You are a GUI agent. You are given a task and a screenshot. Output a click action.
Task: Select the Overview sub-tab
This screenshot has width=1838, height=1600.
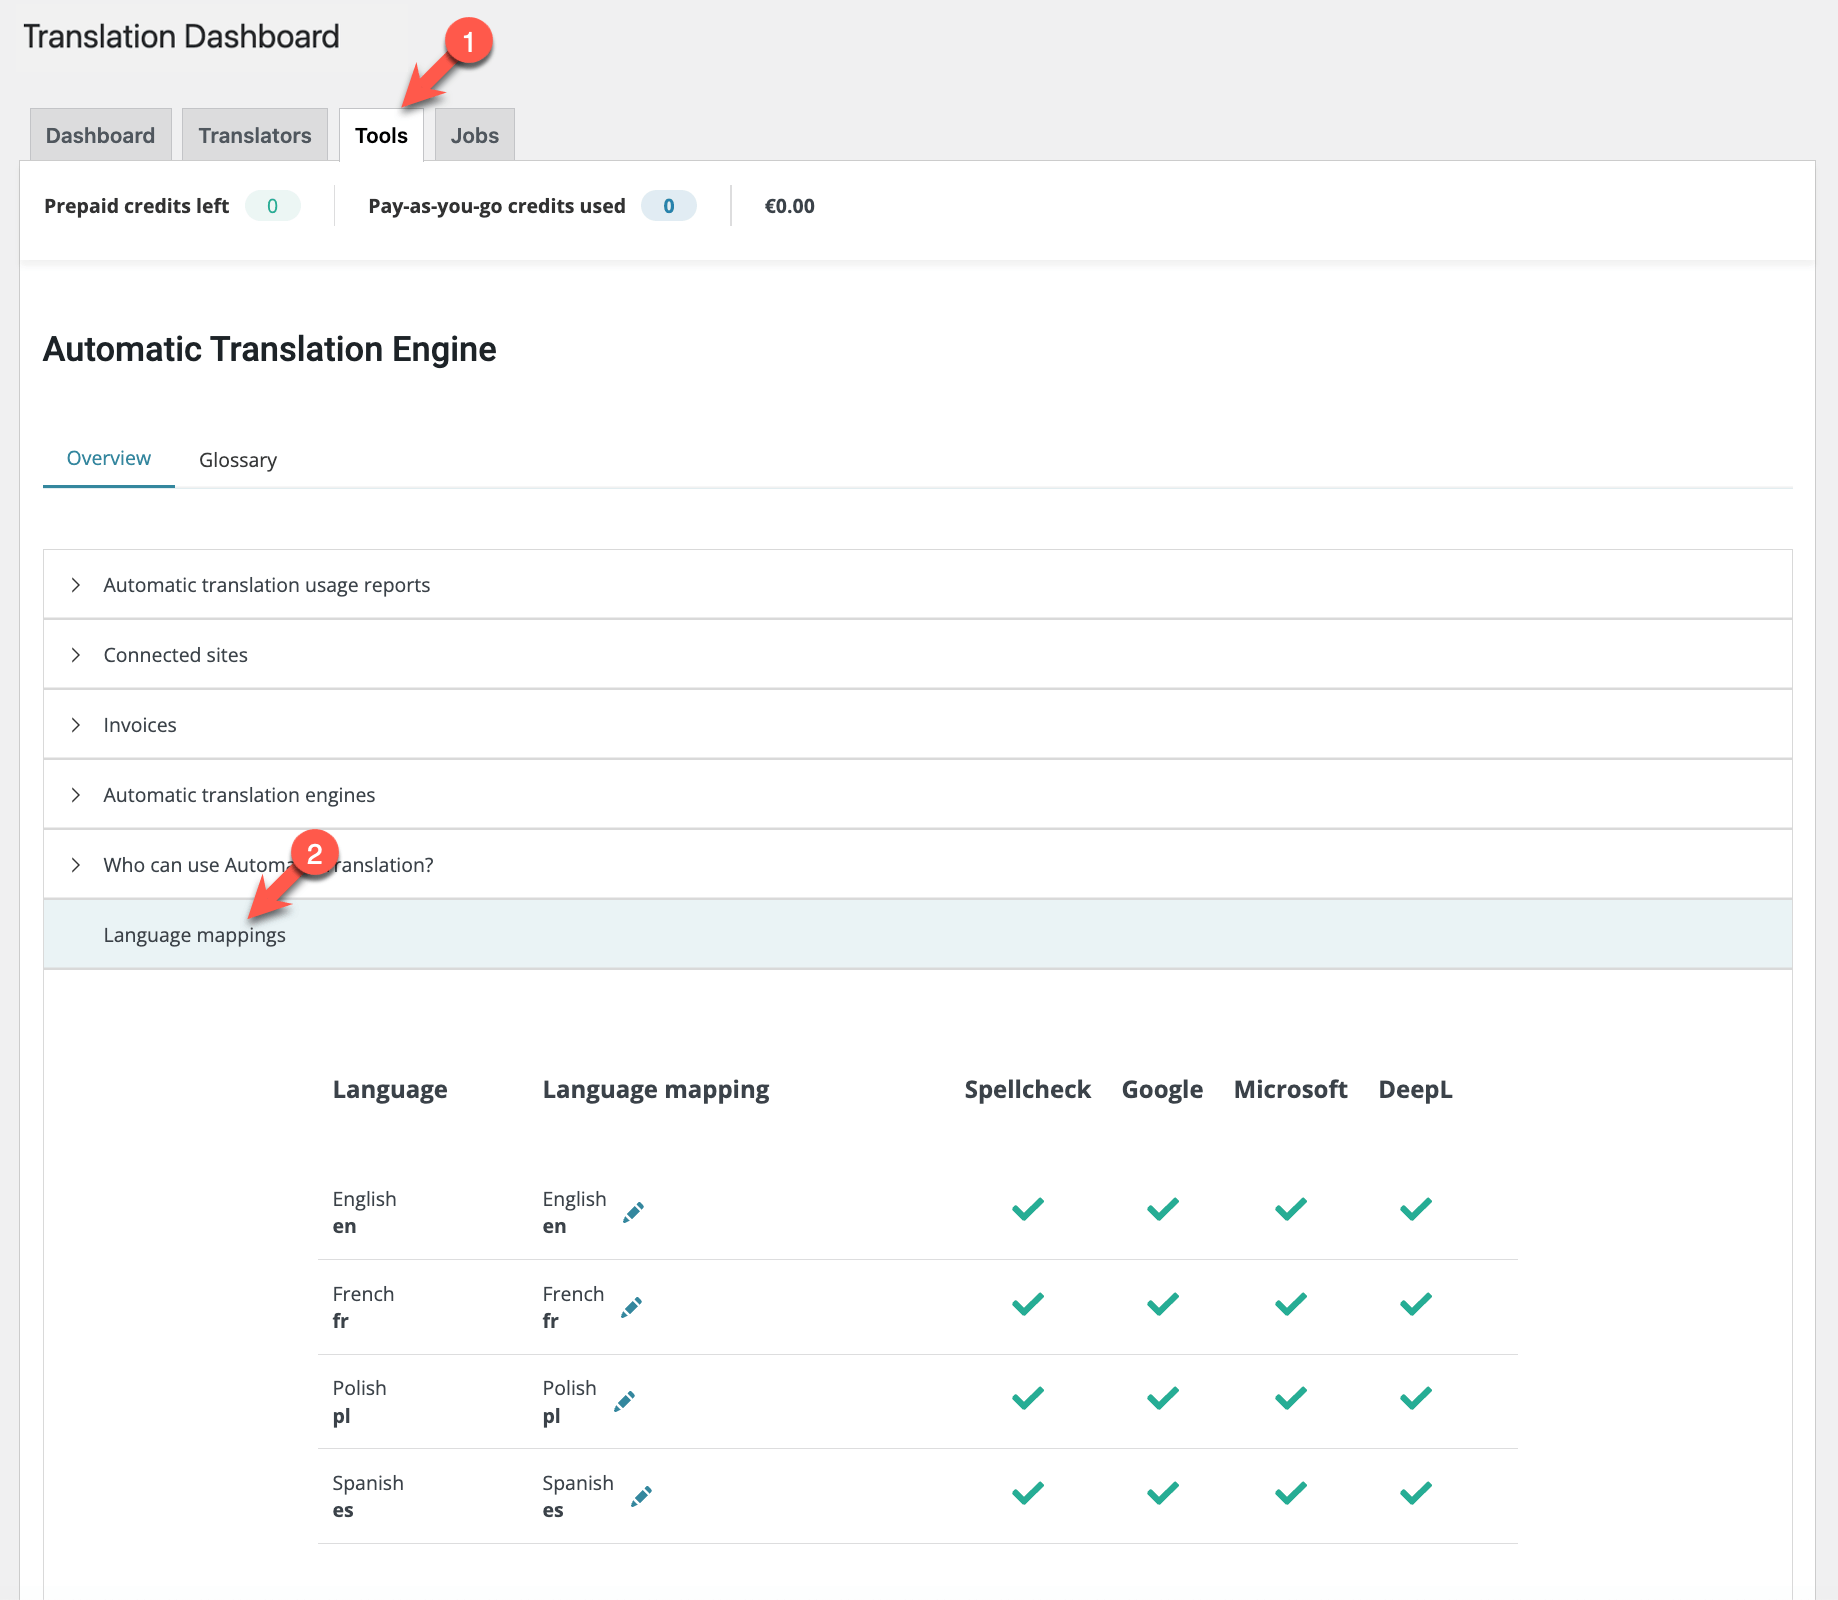108,458
